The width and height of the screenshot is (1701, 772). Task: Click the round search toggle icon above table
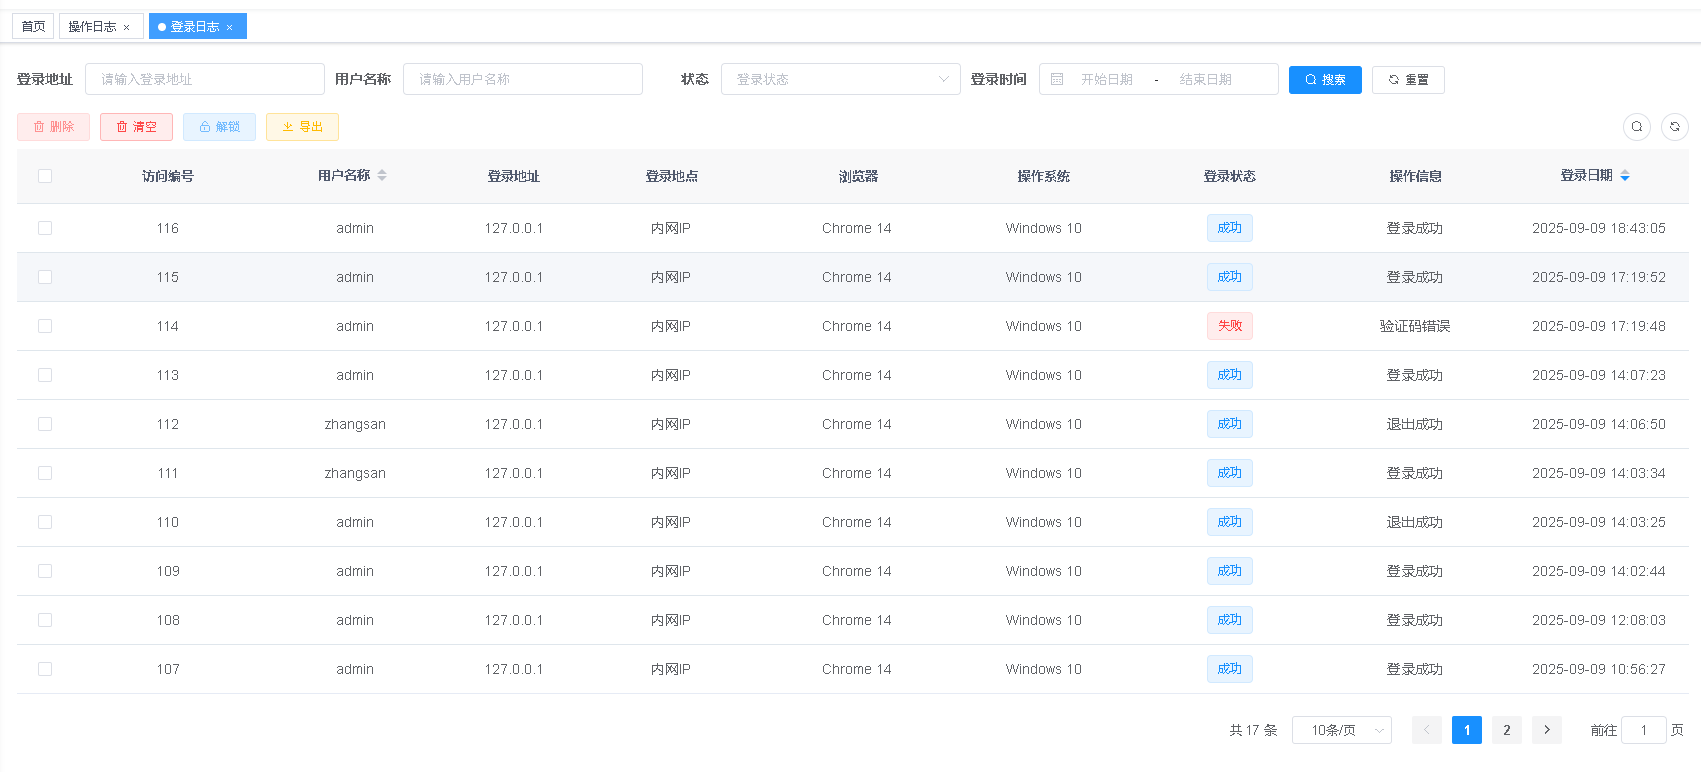point(1636,127)
